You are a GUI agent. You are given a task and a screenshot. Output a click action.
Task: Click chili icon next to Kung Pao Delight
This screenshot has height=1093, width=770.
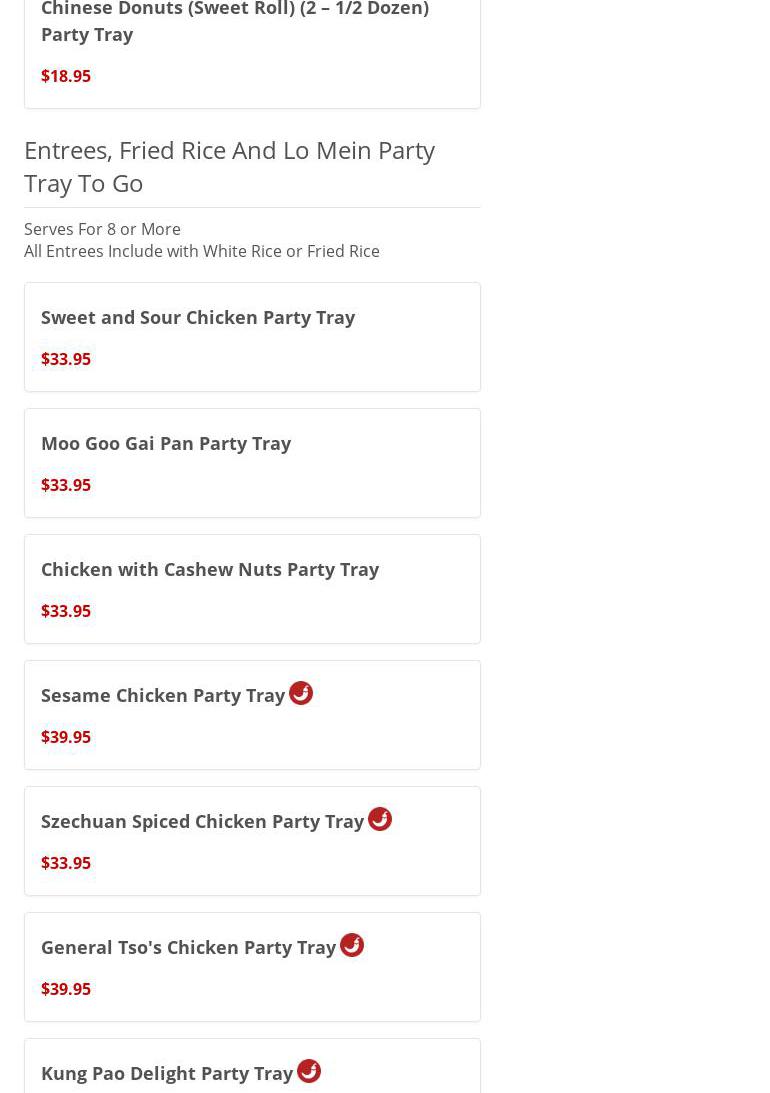309,1071
